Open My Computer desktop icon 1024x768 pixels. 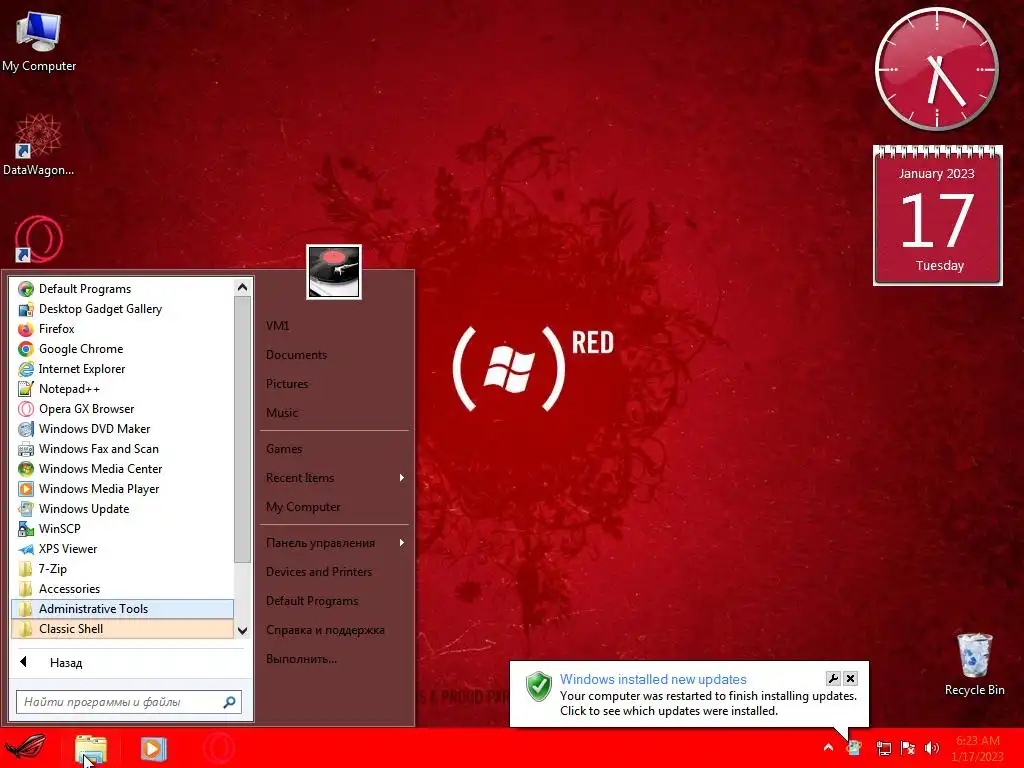click(39, 40)
